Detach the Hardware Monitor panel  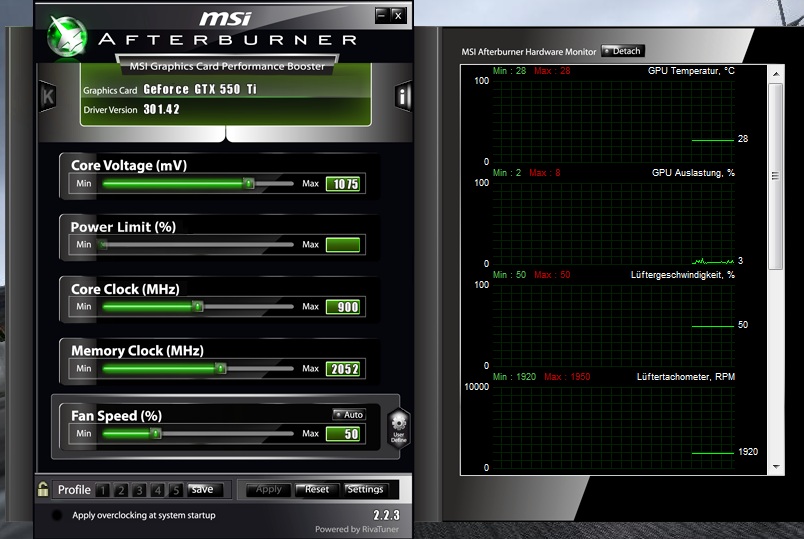click(x=622, y=51)
